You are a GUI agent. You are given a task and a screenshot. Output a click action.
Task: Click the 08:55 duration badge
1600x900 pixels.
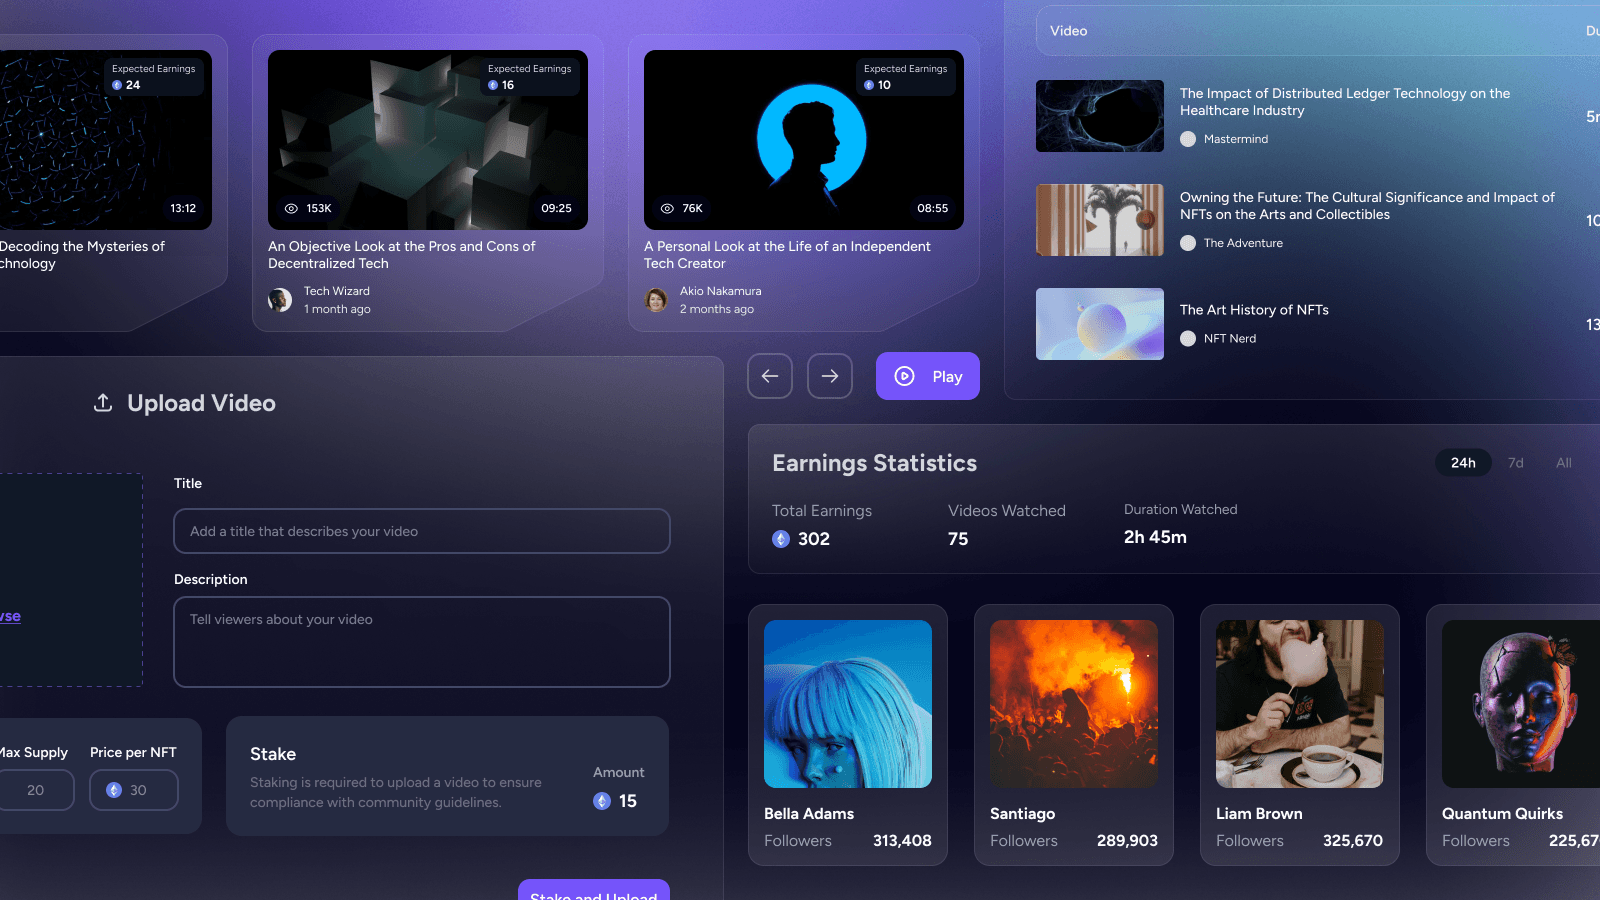[933, 208]
